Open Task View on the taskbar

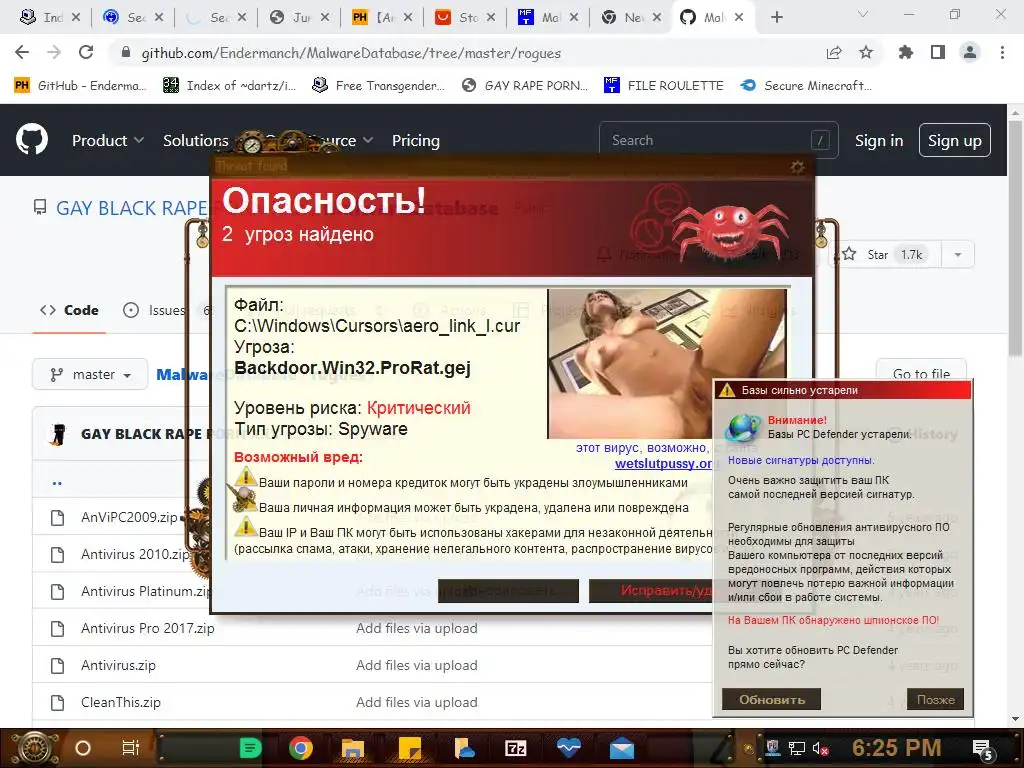tap(131, 748)
